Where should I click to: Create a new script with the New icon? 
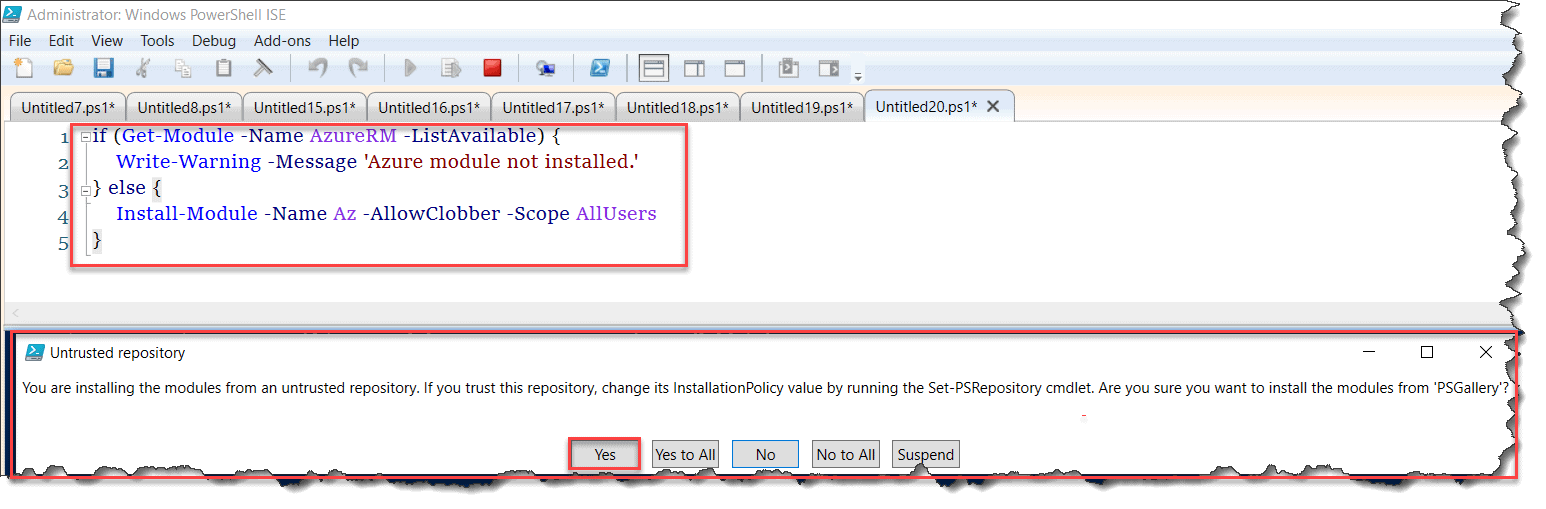point(23,68)
